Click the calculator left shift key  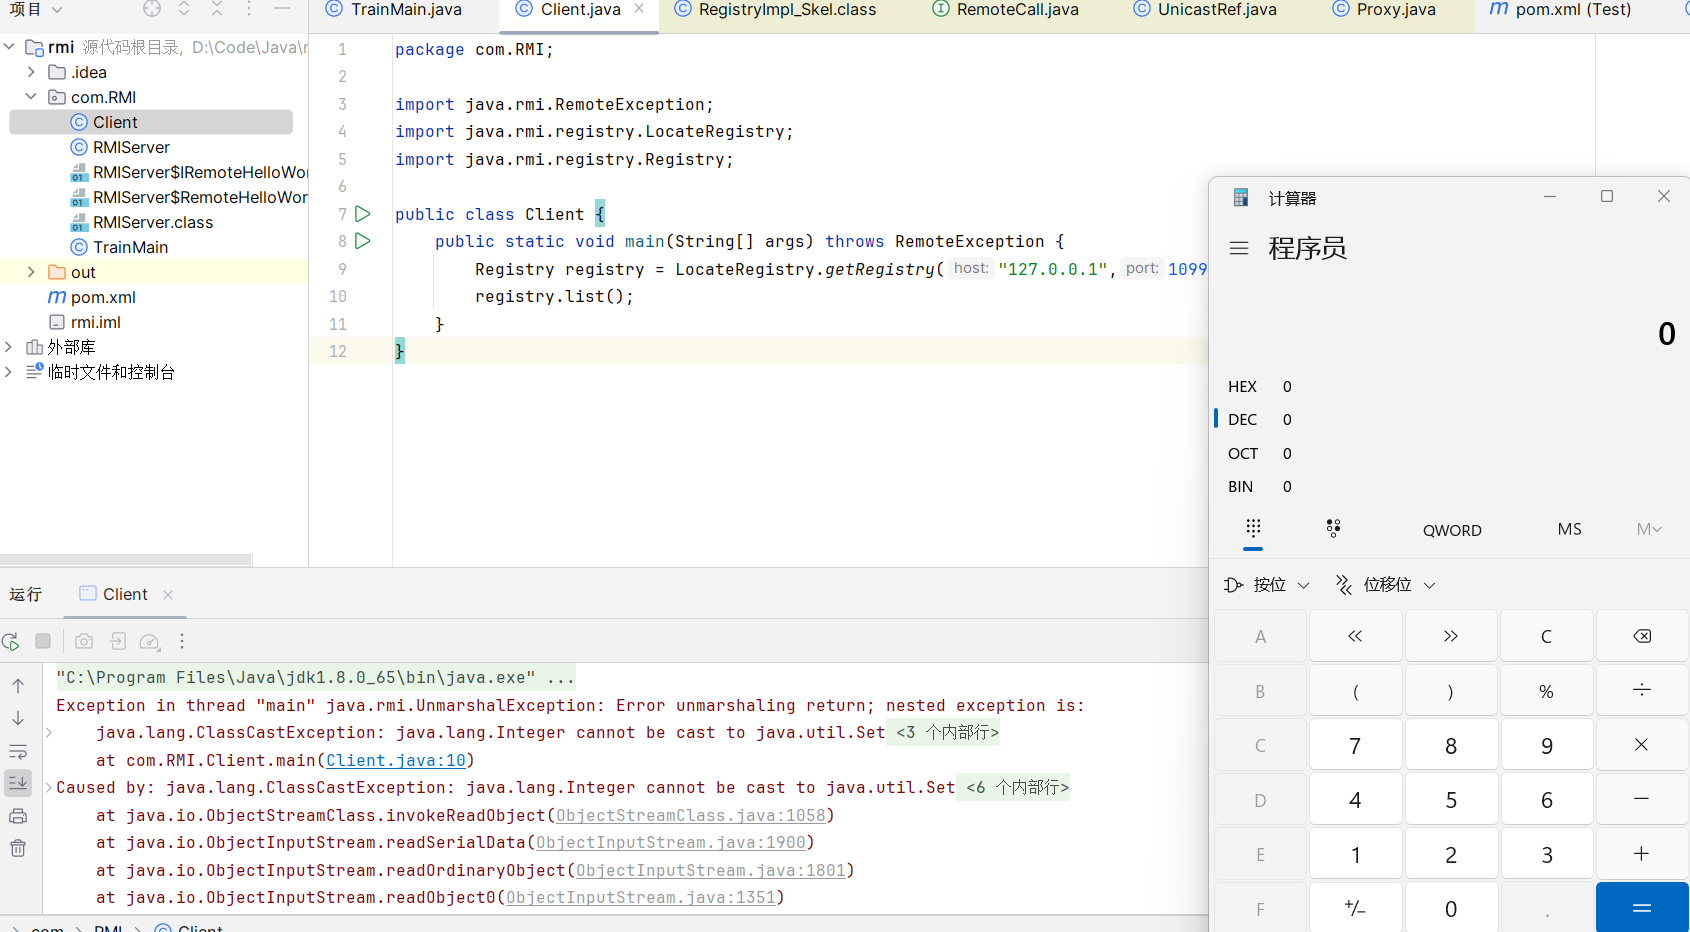click(1355, 636)
